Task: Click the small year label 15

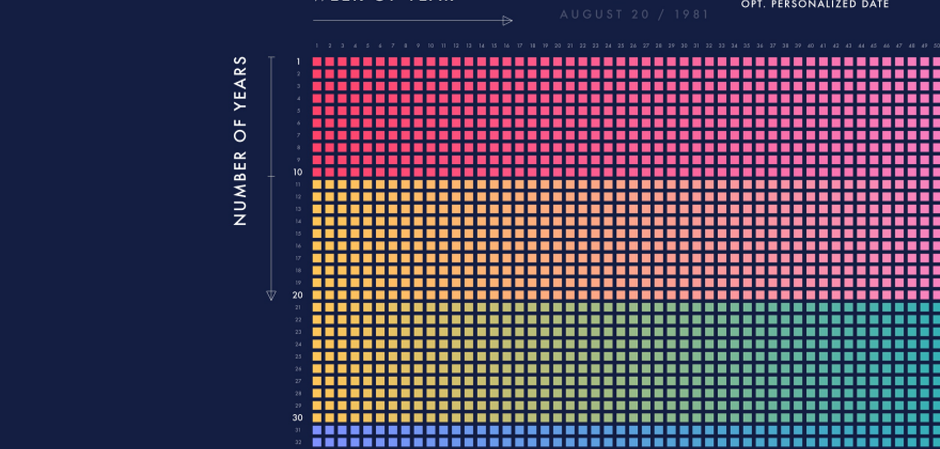Action: point(298,234)
